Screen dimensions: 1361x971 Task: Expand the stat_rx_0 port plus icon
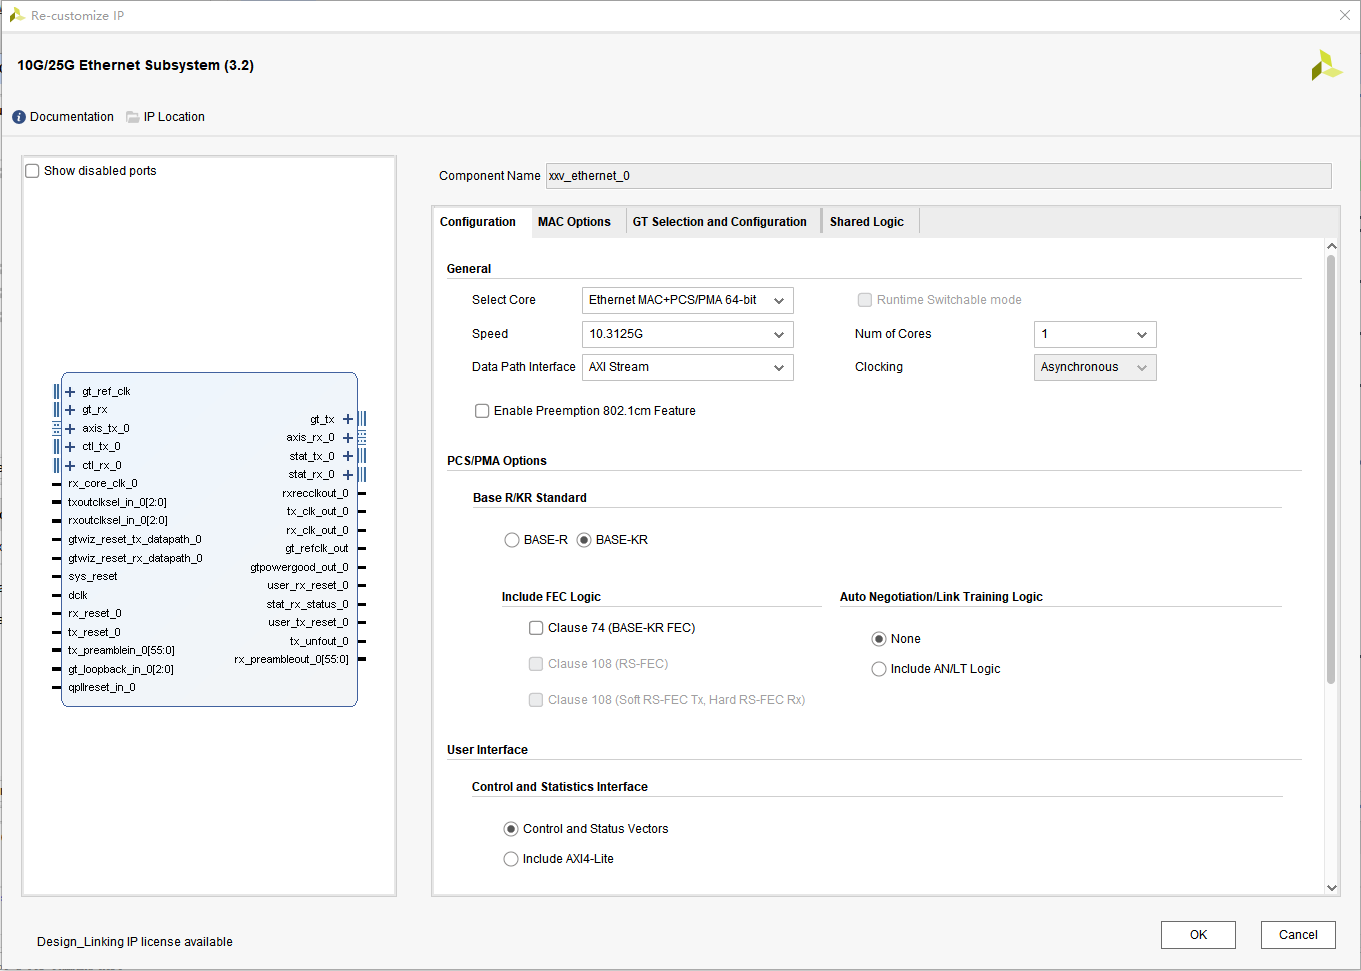click(348, 475)
